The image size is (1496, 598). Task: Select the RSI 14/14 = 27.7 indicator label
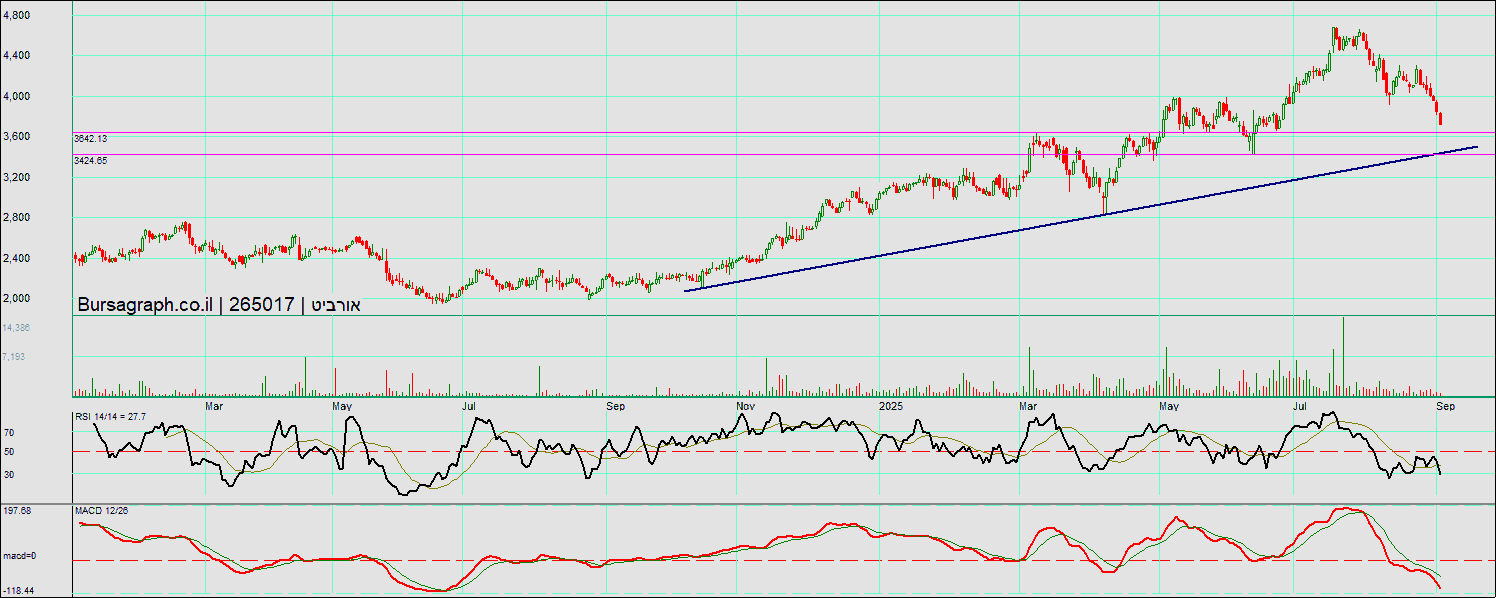point(111,415)
